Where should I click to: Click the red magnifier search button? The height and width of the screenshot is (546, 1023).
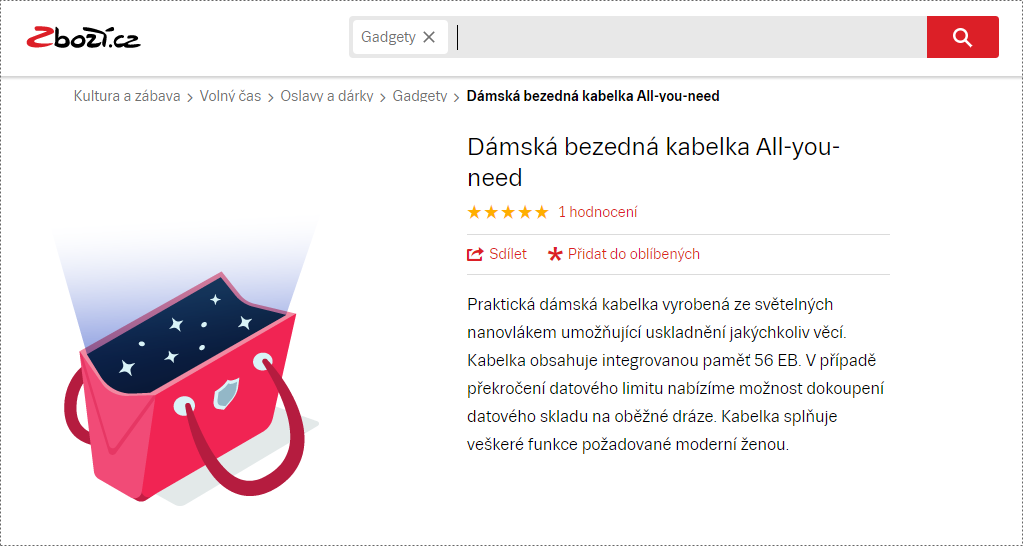[x=962, y=37]
